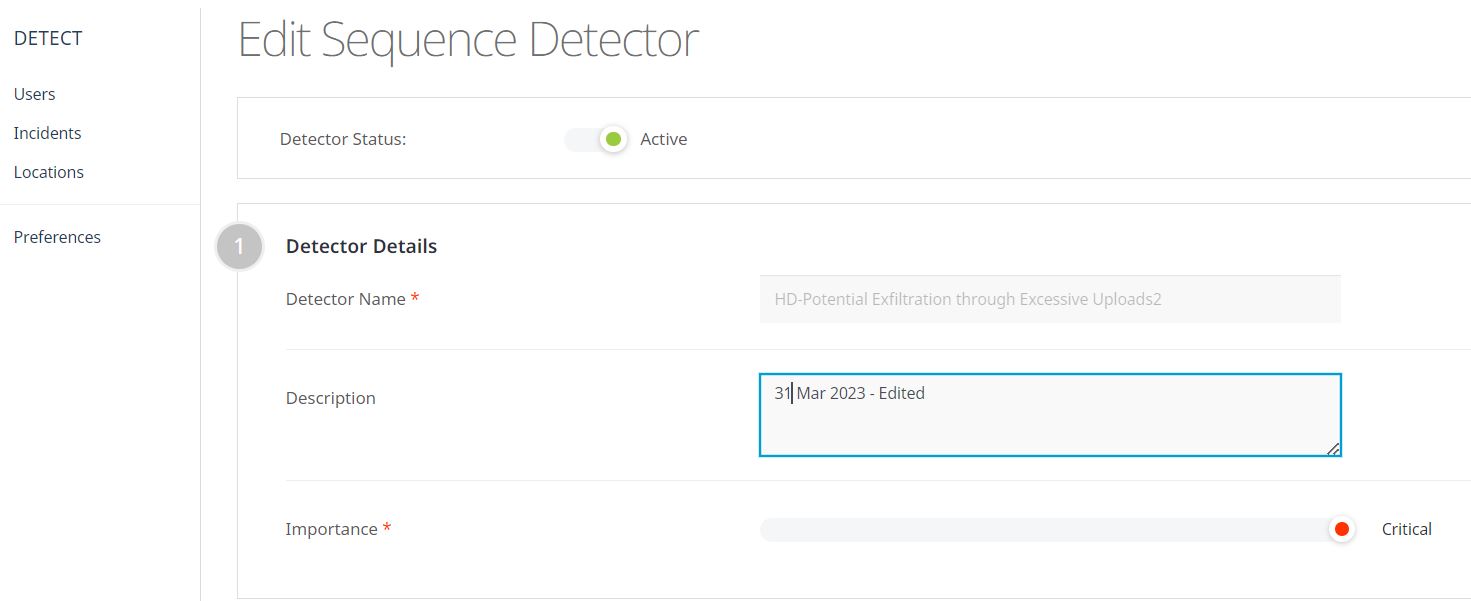Click the Description field label
The height and width of the screenshot is (601, 1471).
[330, 398]
